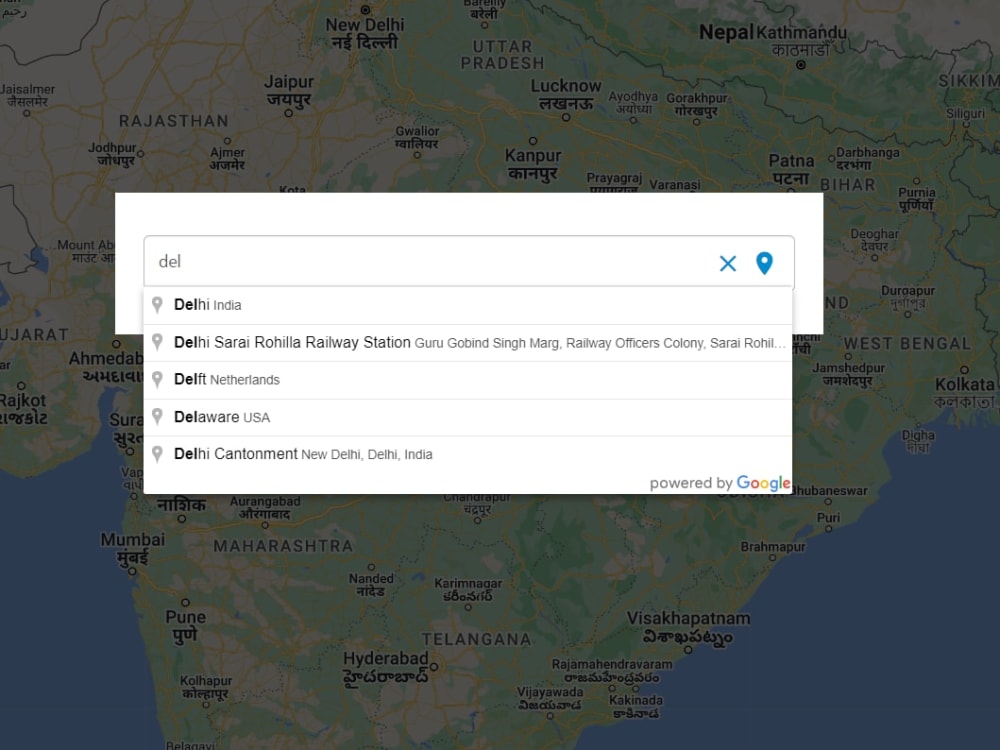
Task: Click the Lucknow label on the map
Action: point(566,94)
